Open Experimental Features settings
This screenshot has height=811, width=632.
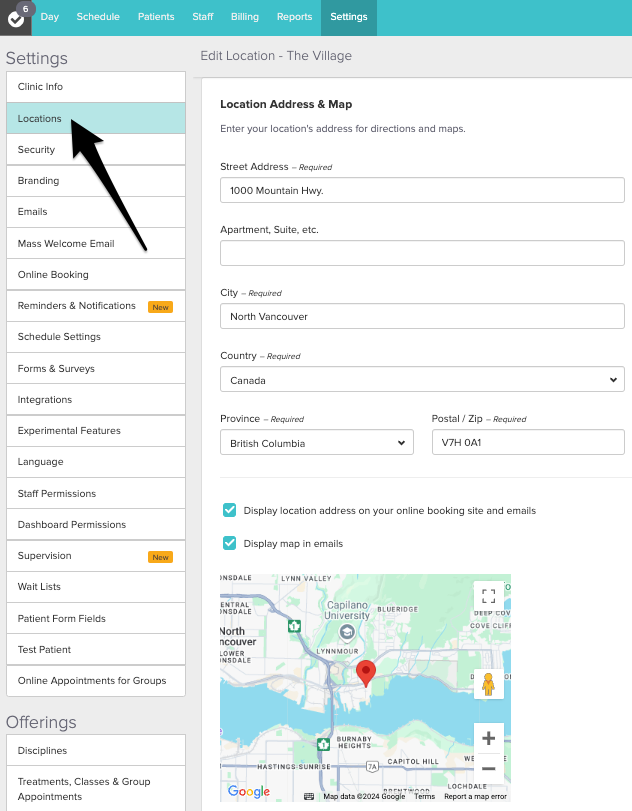coord(96,431)
